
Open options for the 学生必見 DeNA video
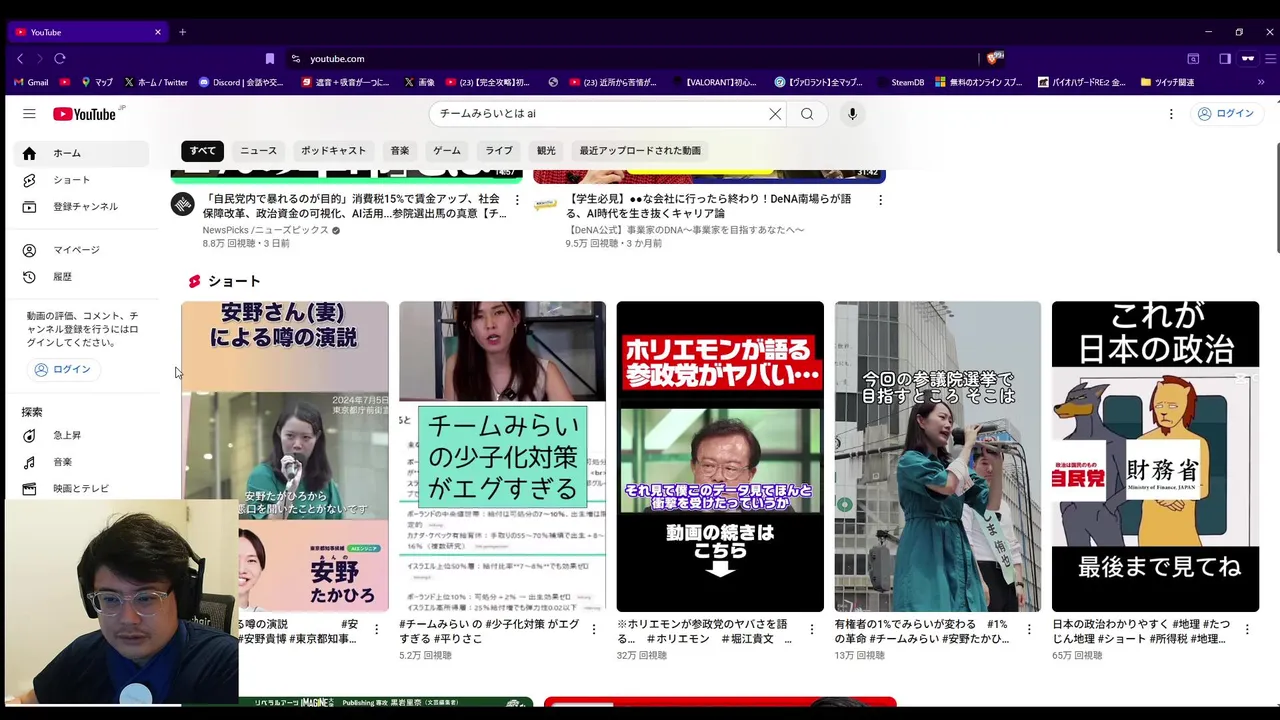point(880,200)
